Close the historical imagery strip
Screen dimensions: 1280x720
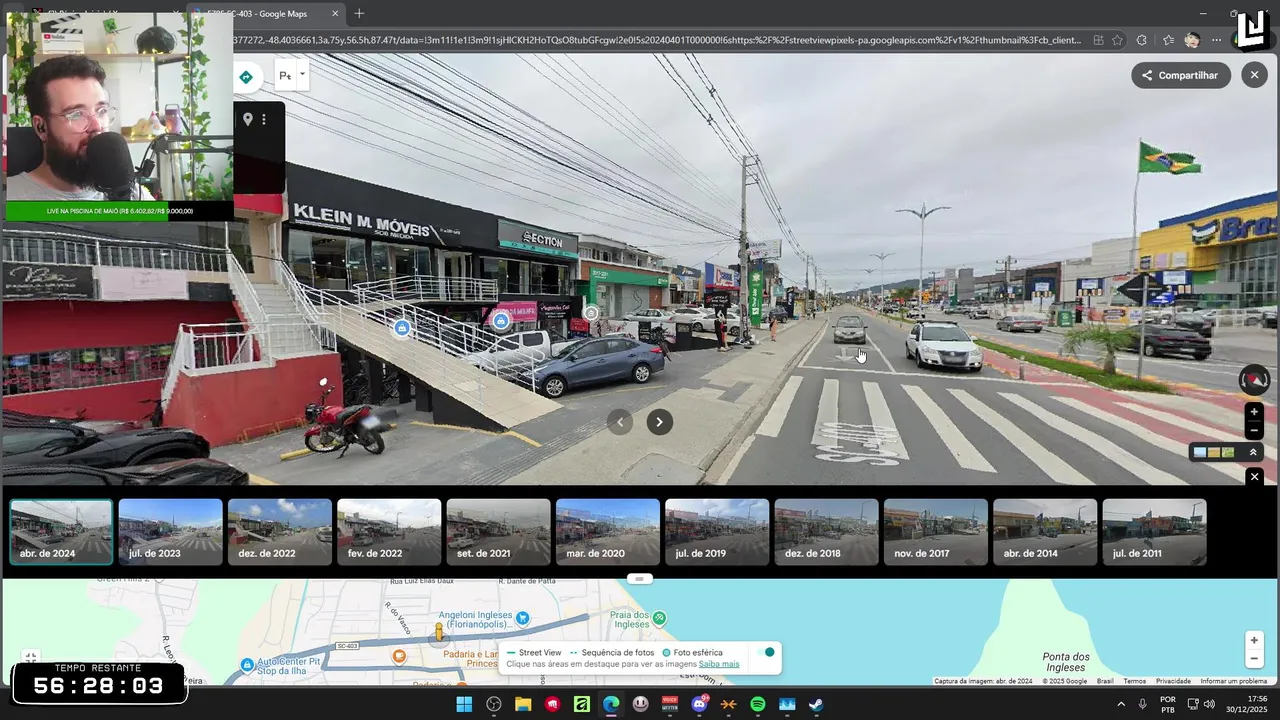[1254, 477]
